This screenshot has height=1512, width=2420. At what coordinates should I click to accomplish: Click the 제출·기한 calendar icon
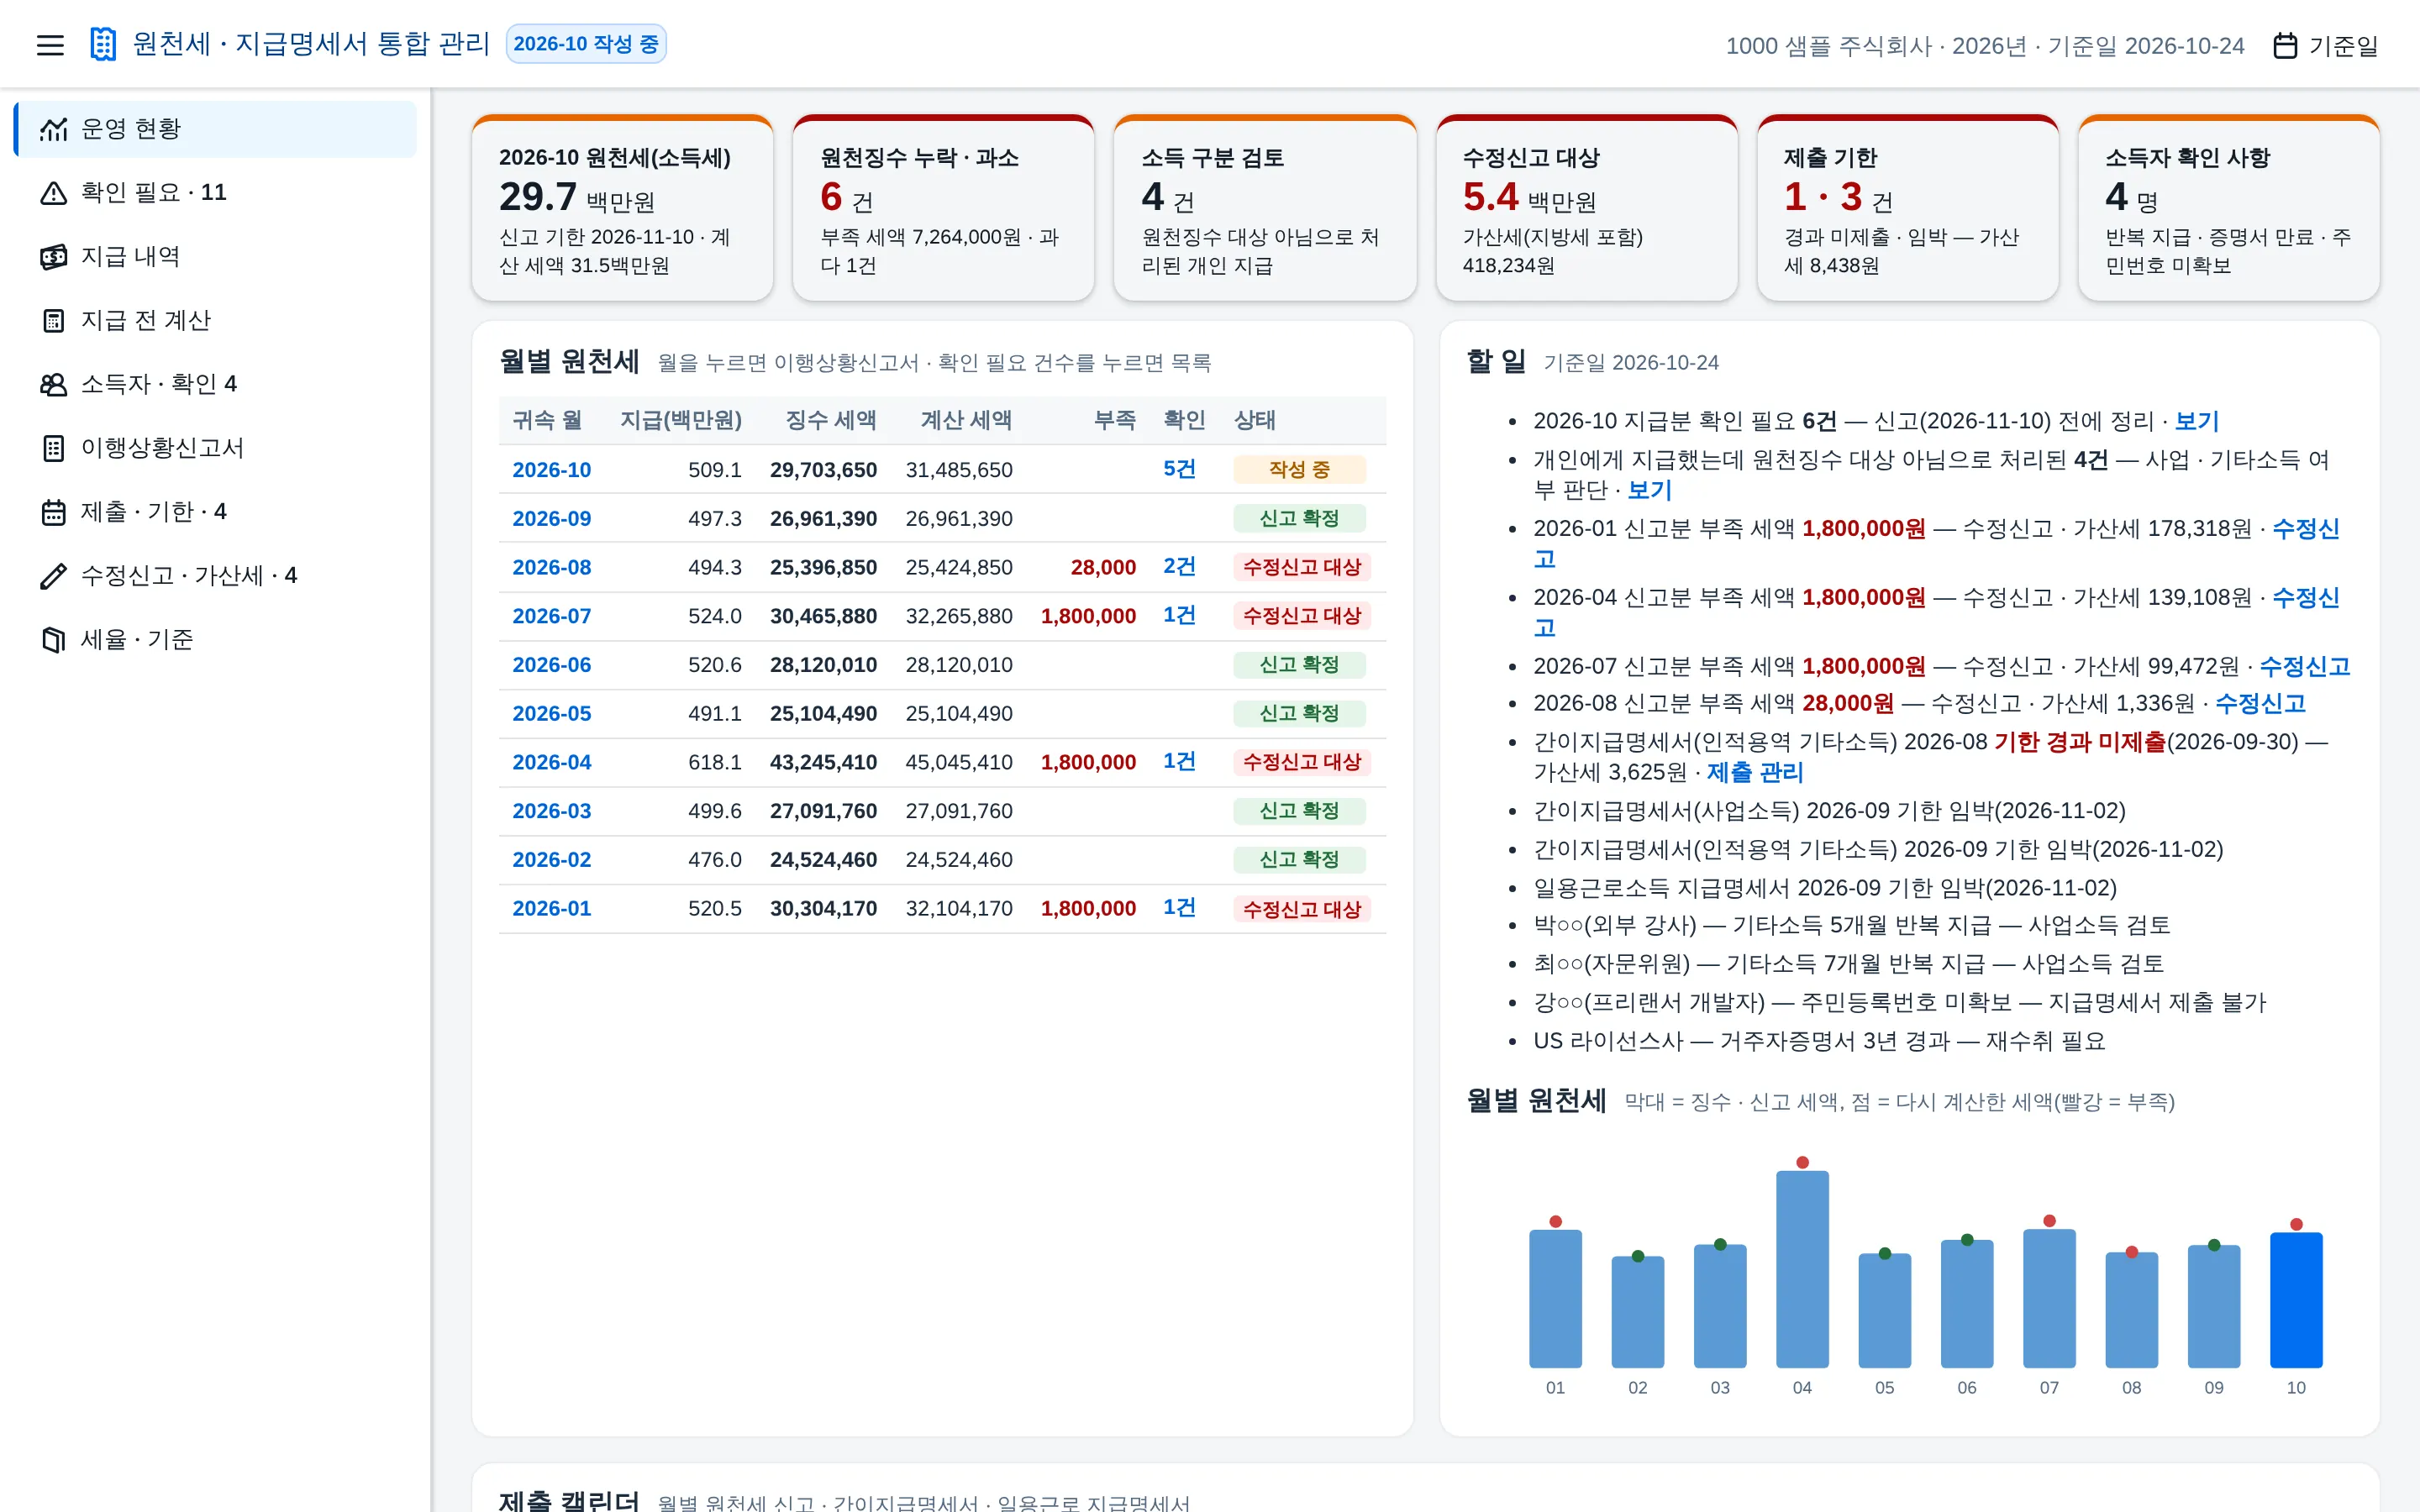(x=53, y=512)
